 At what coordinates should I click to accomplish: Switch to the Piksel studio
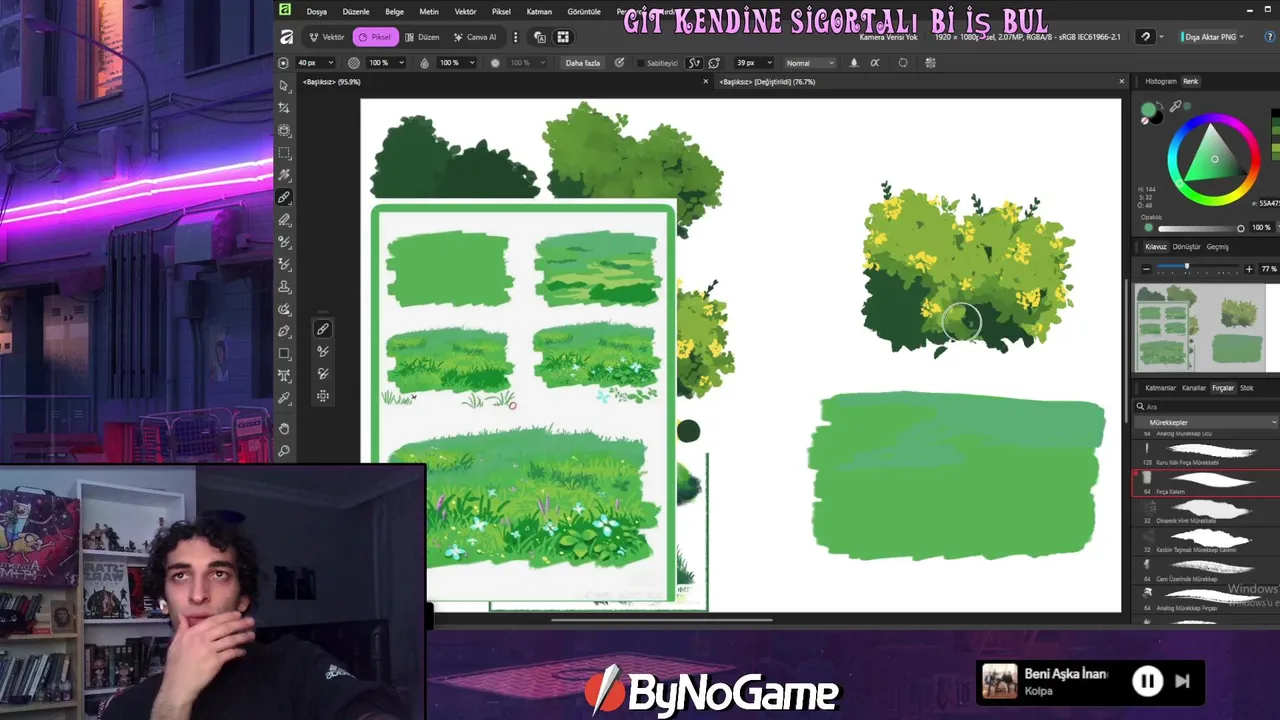[x=375, y=37]
